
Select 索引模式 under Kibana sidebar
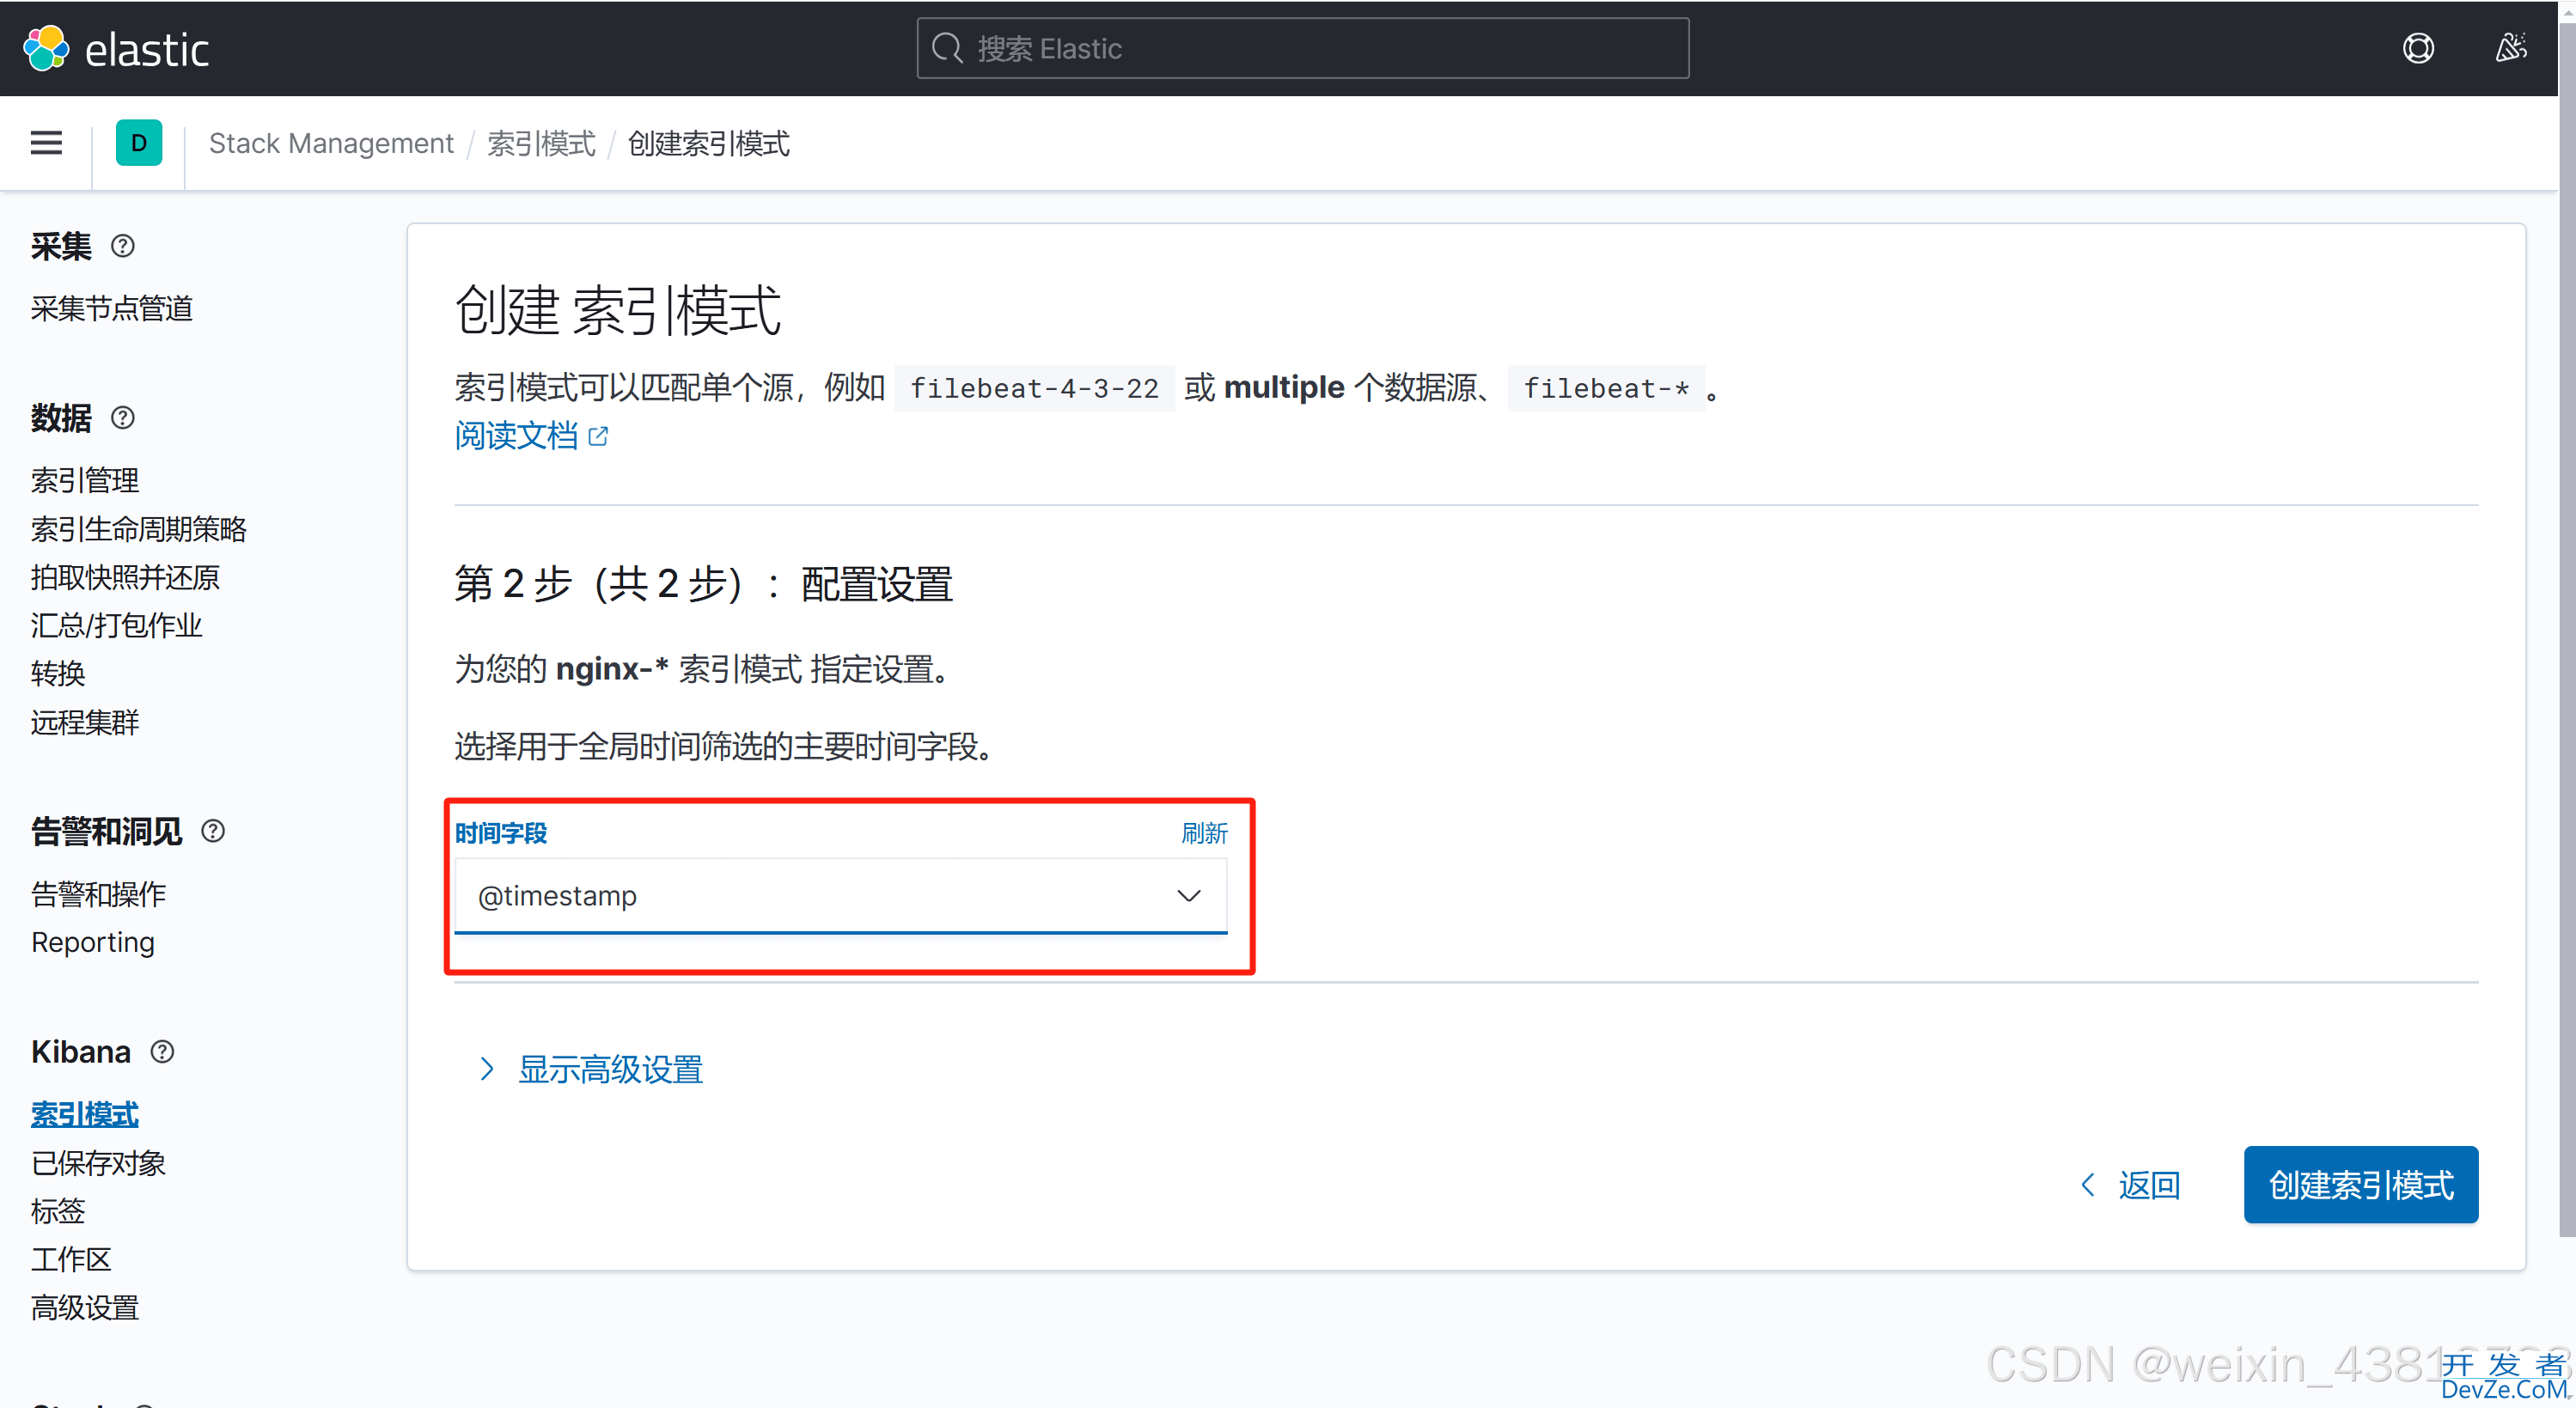coord(85,1114)
